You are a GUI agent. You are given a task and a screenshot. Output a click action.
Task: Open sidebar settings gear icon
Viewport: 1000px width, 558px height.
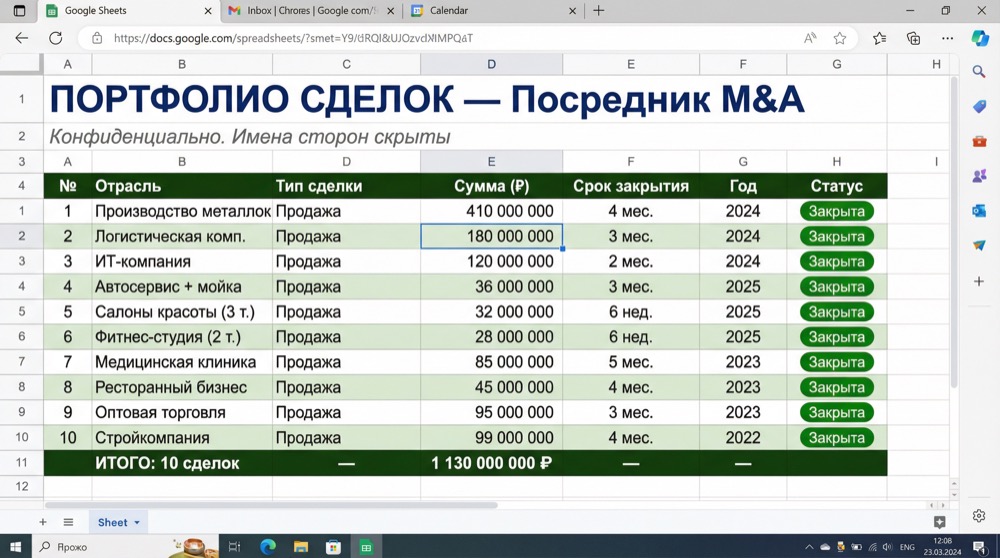click(x=979, y=516)
